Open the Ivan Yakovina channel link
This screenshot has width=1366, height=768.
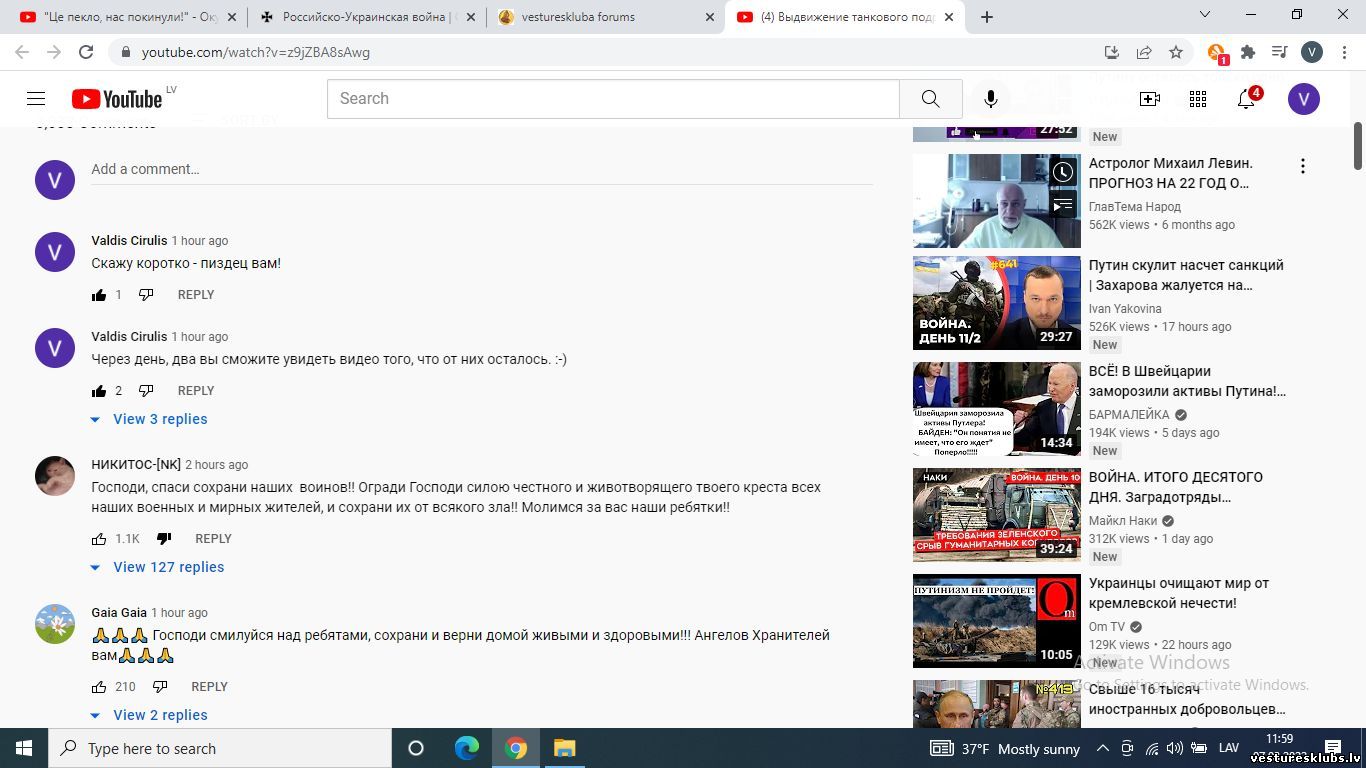(x=1125, y=309)
